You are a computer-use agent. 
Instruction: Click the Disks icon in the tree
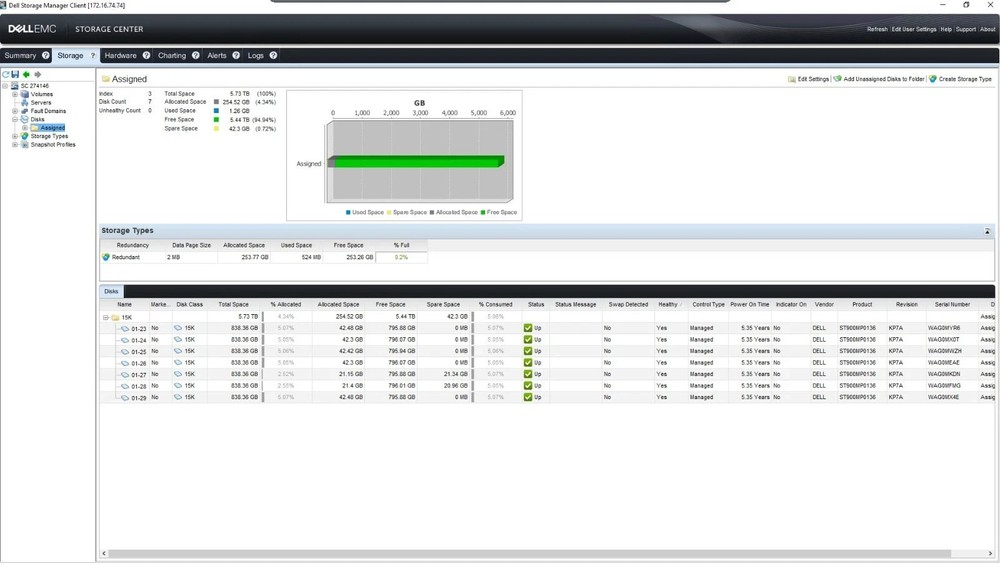coord(25,119)
